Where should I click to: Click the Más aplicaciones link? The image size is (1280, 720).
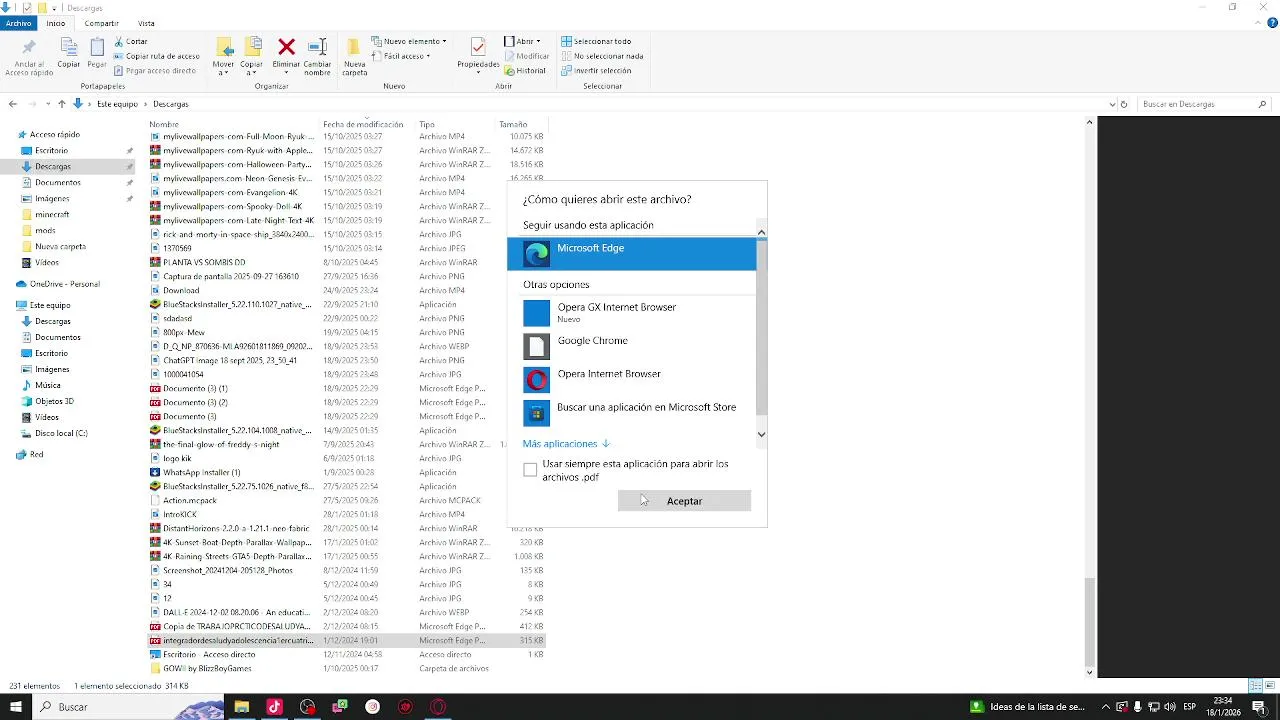[x=566, y=444]
